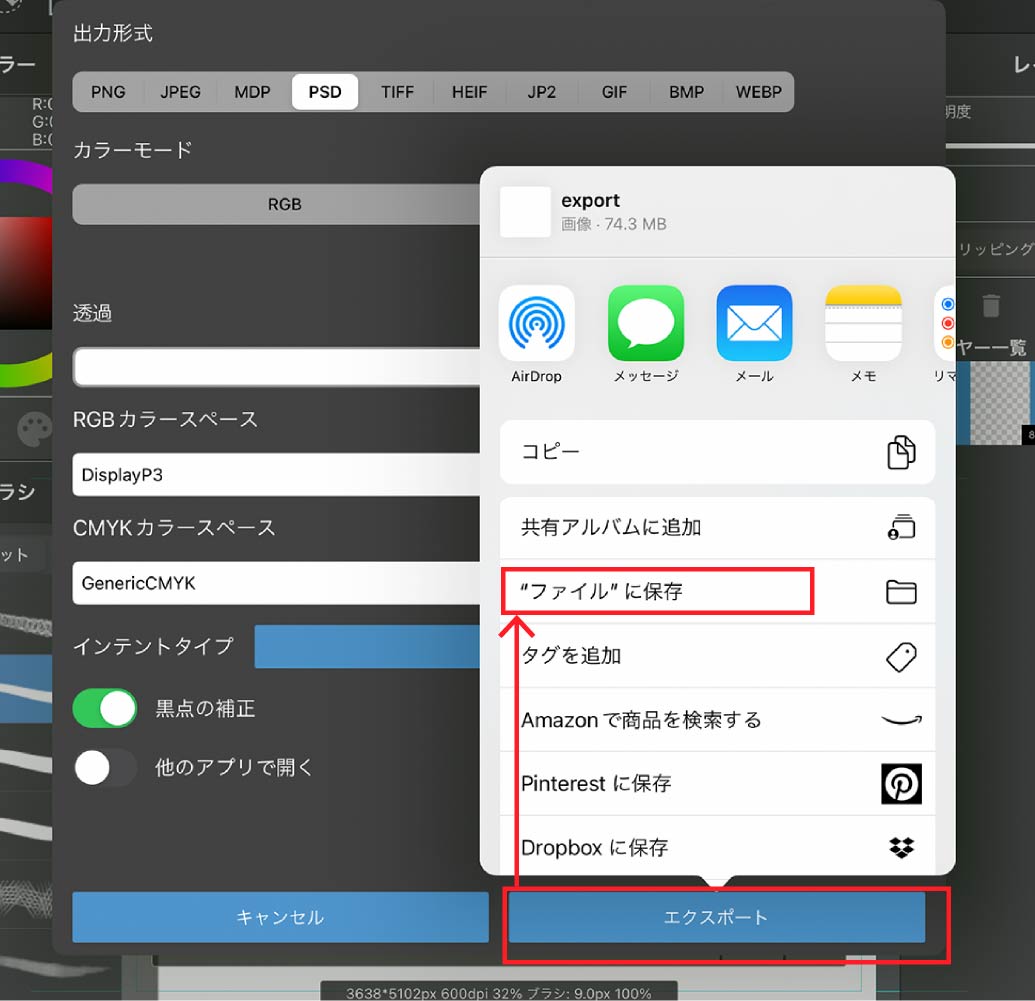Share via the Messages app icon
This screenshot has width=1035, height=1001.
(645, 324)
